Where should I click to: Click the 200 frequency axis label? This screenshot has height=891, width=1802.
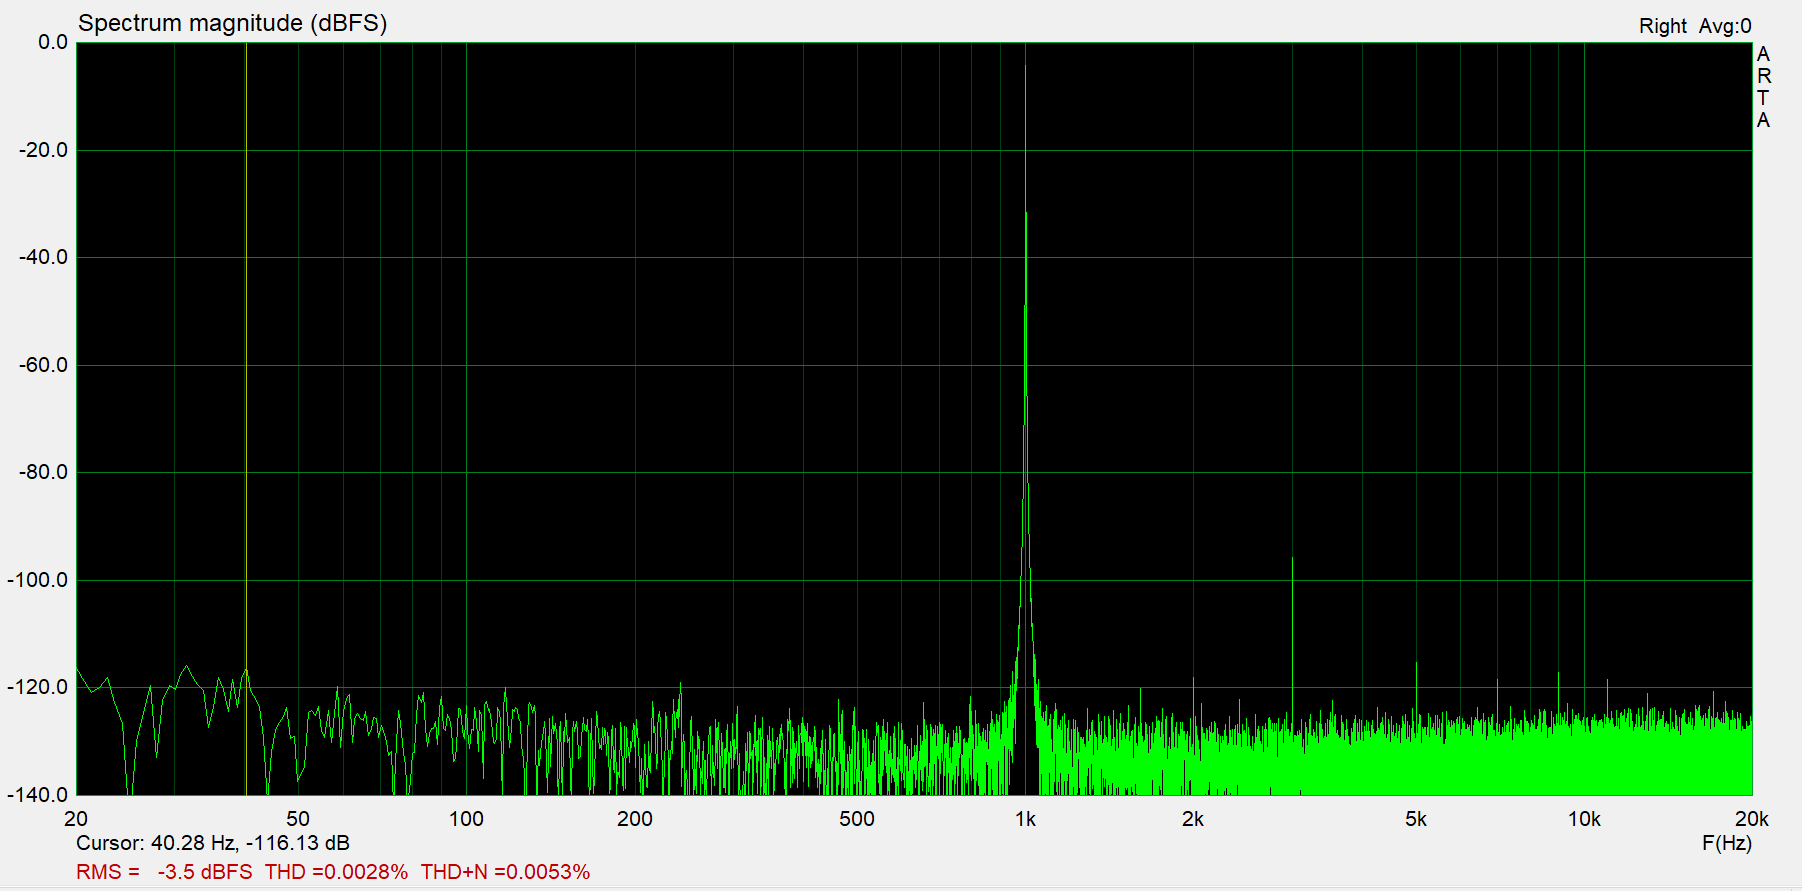click(635, 819)
